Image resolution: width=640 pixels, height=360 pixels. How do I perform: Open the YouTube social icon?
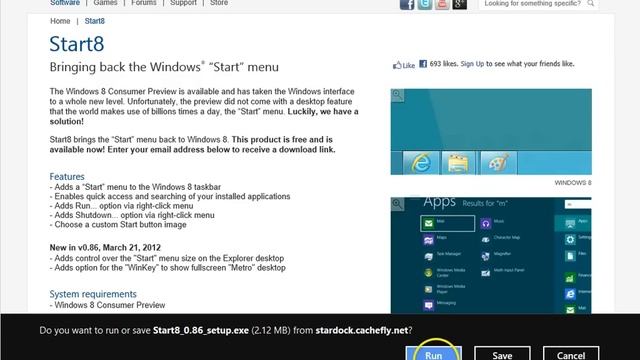(442, 4)
